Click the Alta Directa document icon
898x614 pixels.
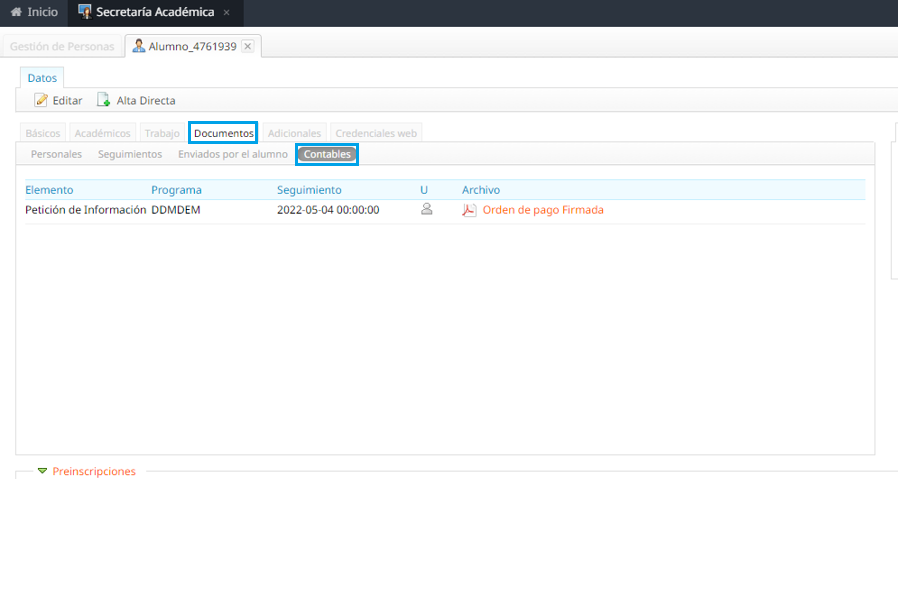103,100
